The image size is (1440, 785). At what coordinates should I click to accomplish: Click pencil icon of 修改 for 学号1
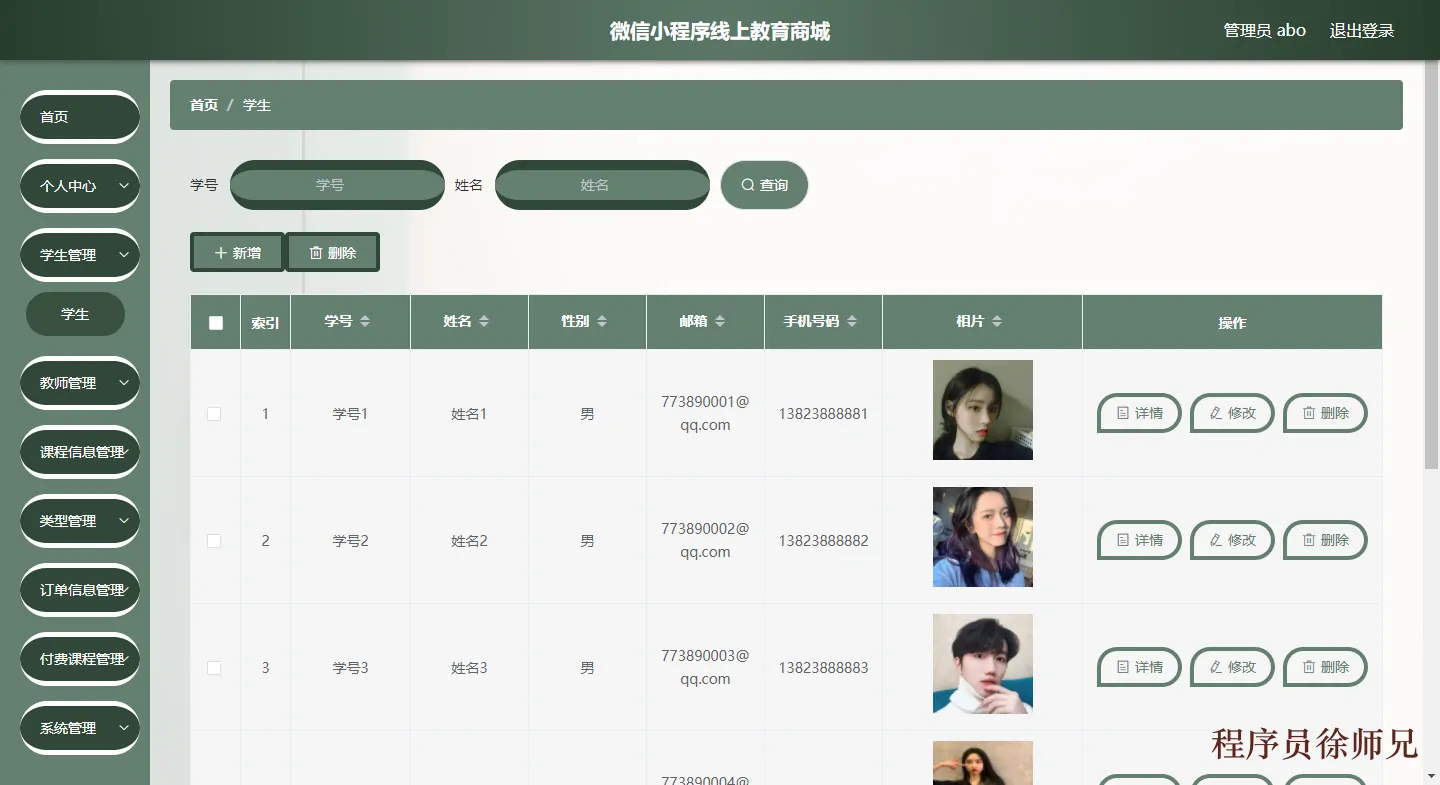1216,413
